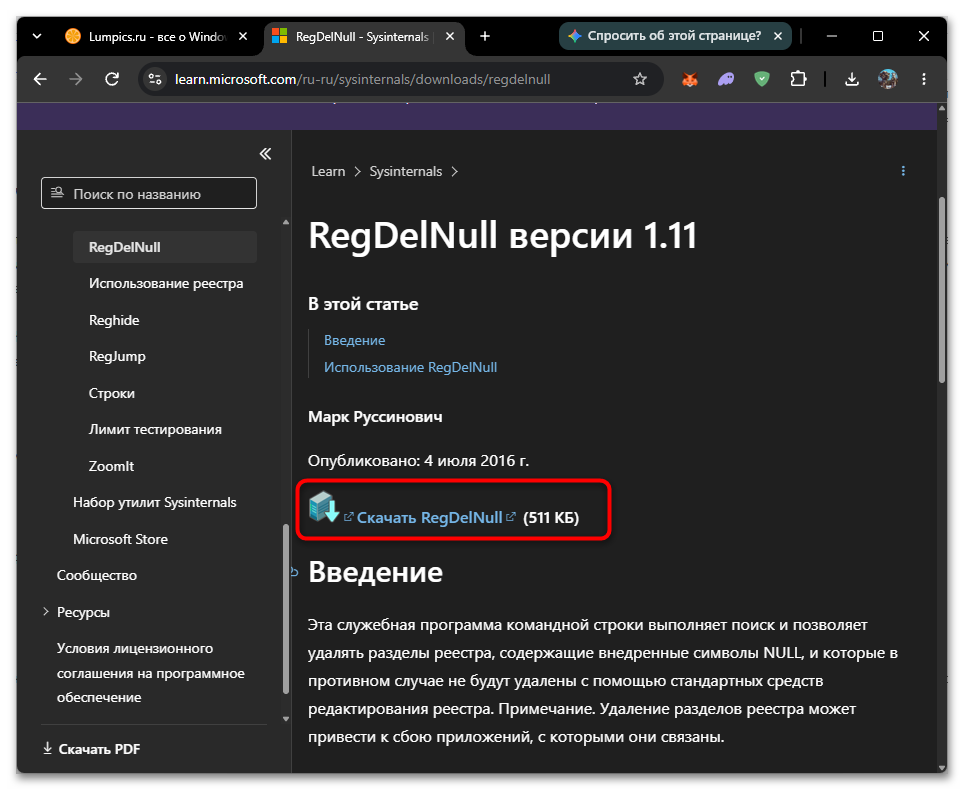Open 'Набор утилит Sysinternals' sidebar item
The width and height of the screenshot is (964, 790).
click(154, 503)
